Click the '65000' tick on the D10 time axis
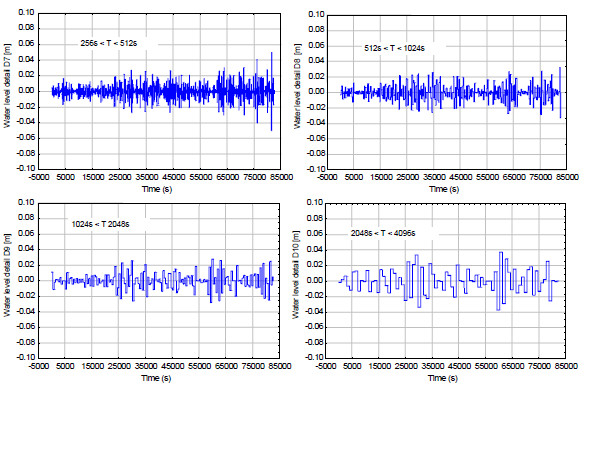The width and height of the screenshot is (601, 469). (x=512, y=366)
